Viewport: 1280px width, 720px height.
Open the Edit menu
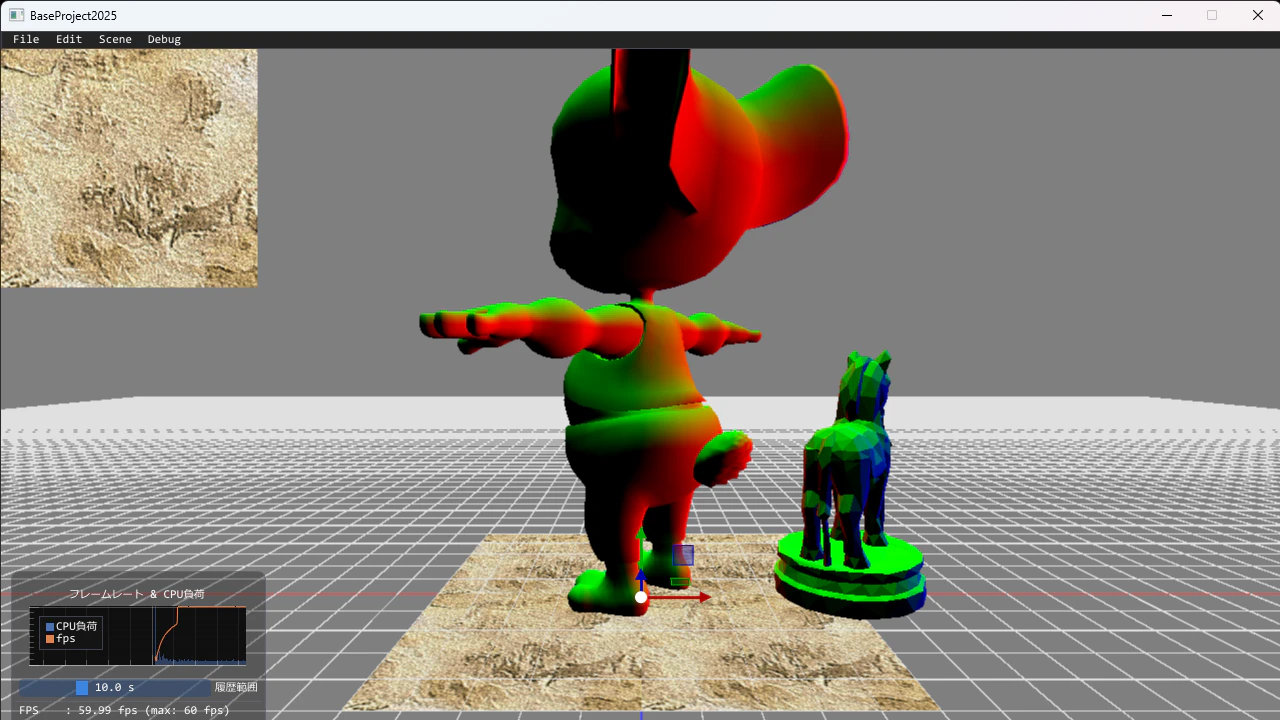tap(69, 39)
